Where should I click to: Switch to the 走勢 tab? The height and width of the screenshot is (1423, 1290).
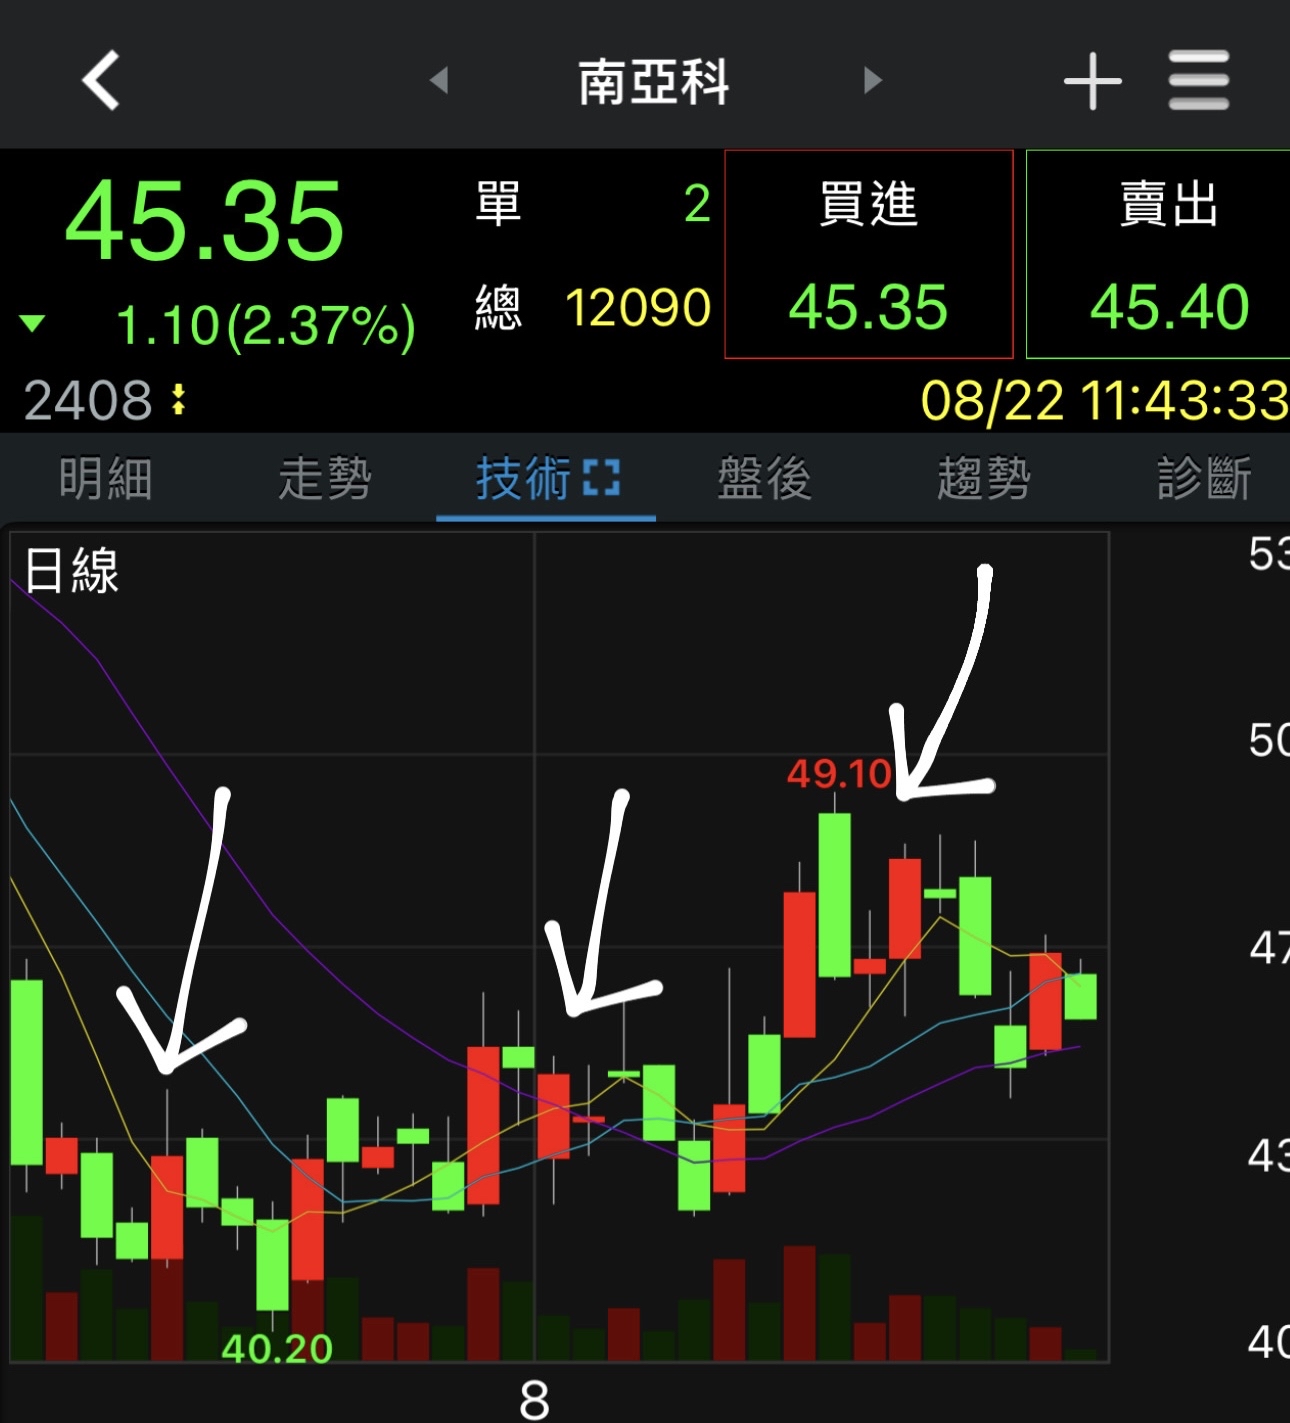pyautogui.click(x=326, y=478)
